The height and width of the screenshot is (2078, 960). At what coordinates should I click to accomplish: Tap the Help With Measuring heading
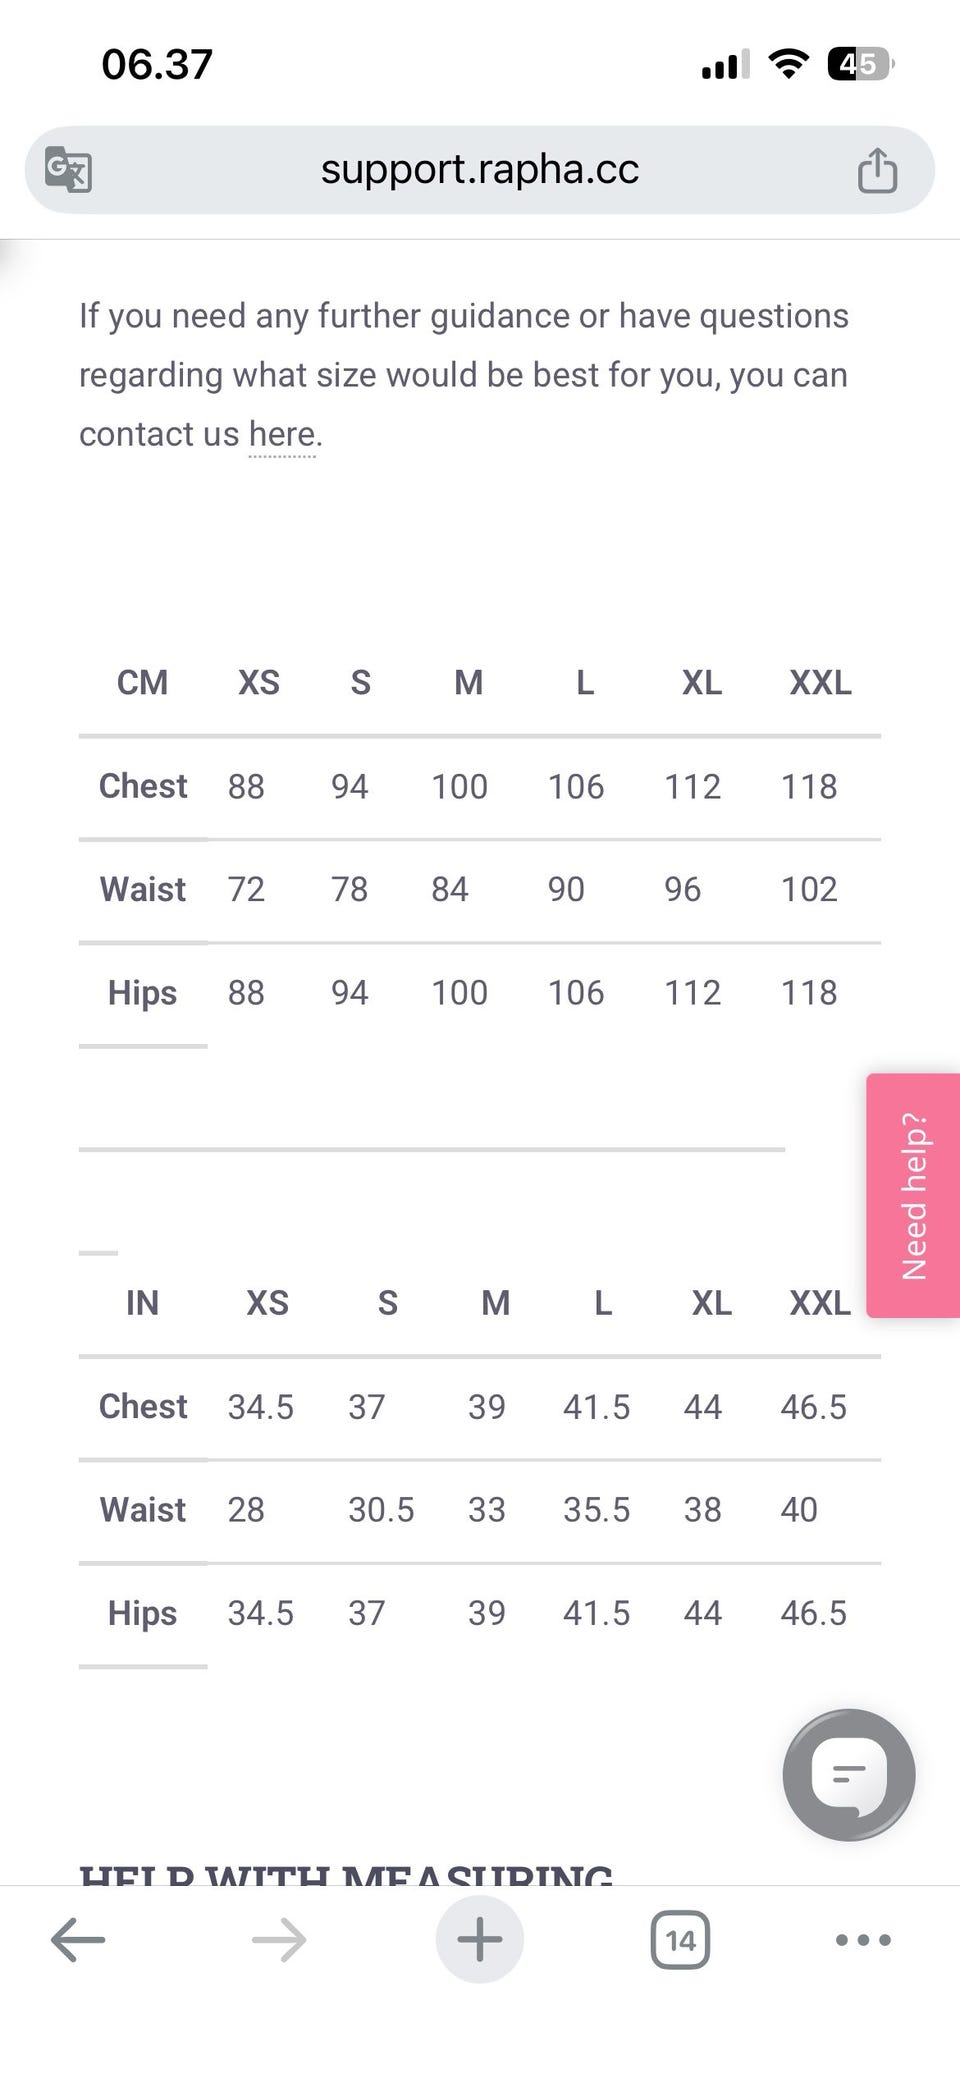[346, 1874]
